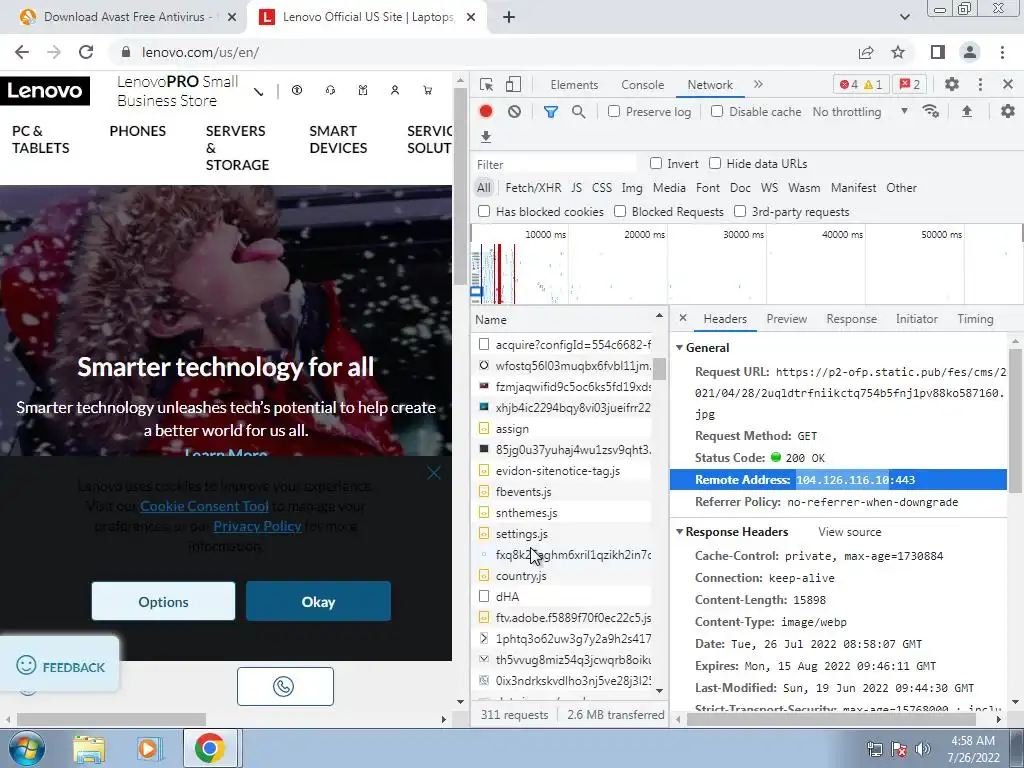
Task: Stop recording the network log
Action: (x=486, y=112)
